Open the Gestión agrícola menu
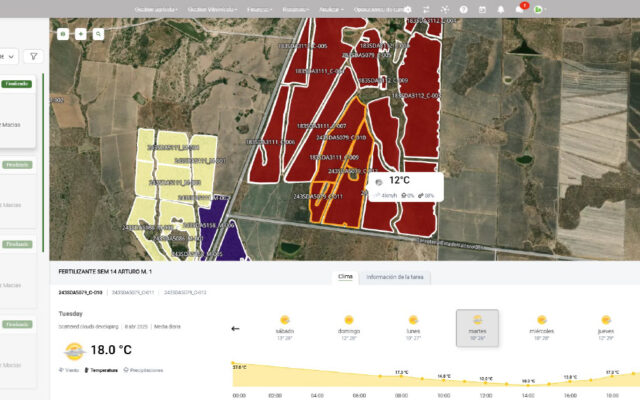640x400 pixels. 156,9
